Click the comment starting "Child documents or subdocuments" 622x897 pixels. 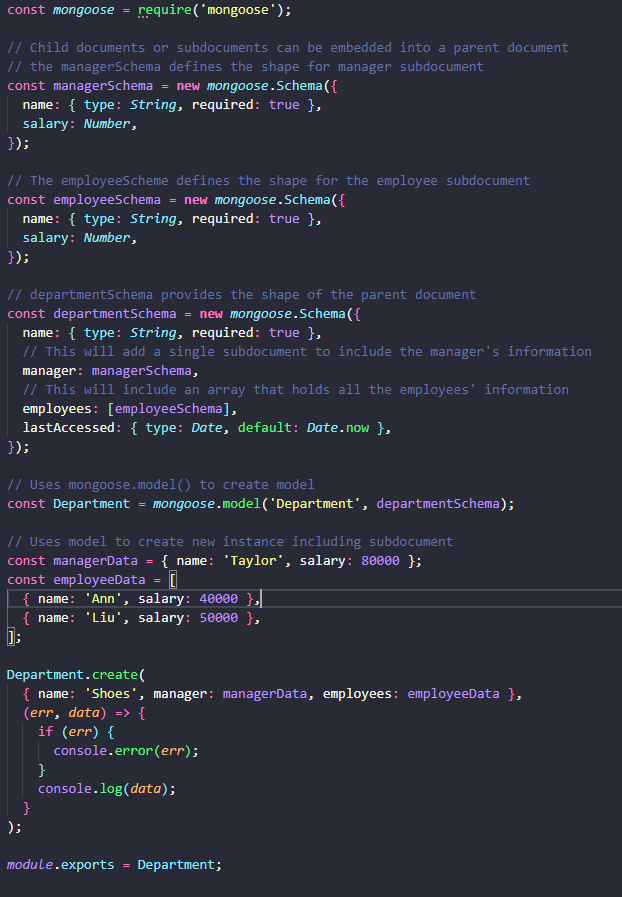tap(288, 47)
